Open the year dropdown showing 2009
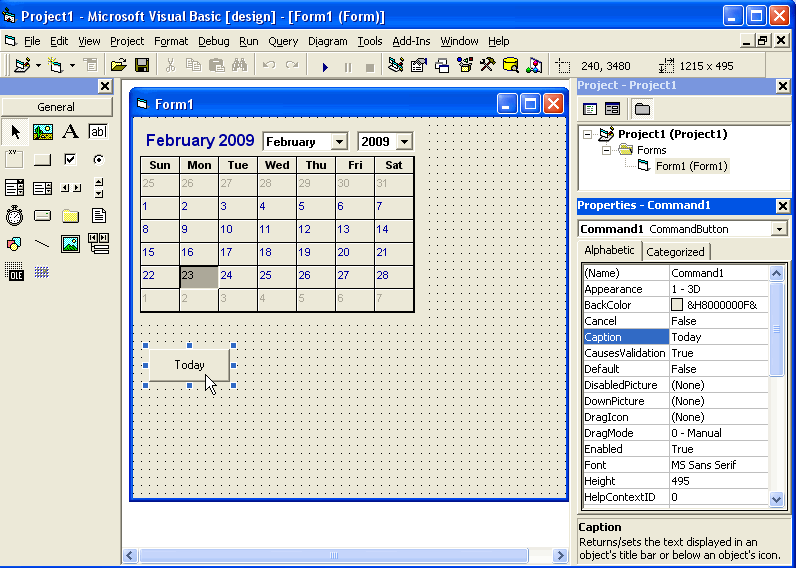Viewport: 796px width, 568px height. pyautogui.click(x=404, y=142)
